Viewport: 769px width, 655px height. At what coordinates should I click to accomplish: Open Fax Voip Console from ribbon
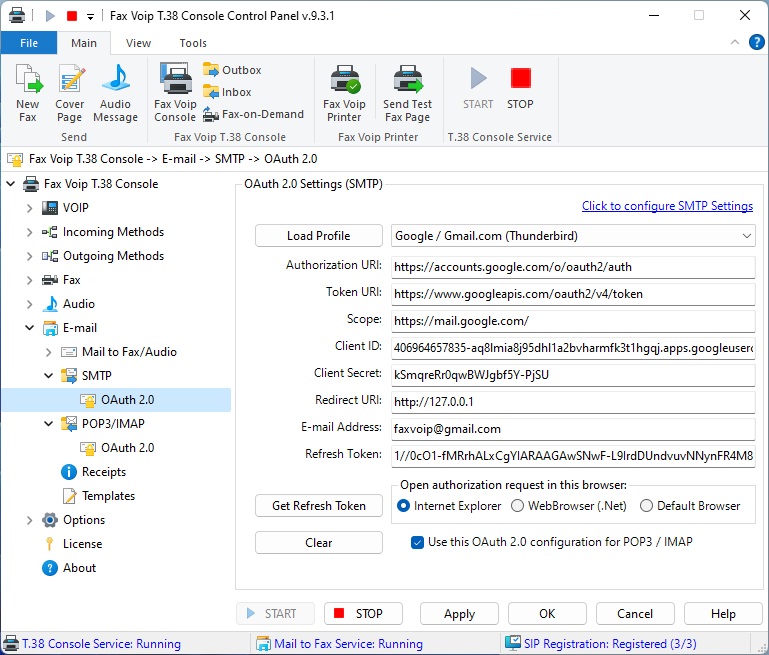coord(175,93)
